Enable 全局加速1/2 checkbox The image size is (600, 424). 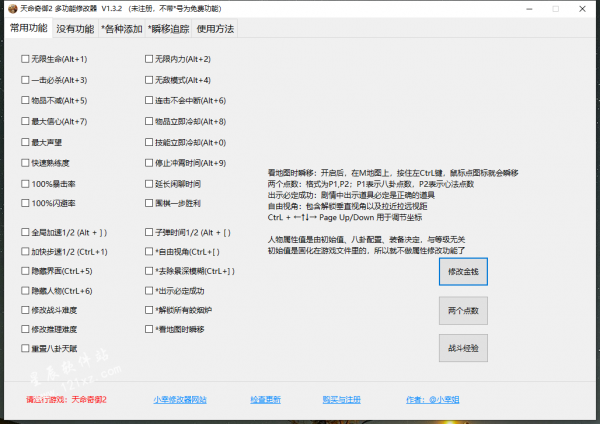pyautogui.click(x=25, y=233)
